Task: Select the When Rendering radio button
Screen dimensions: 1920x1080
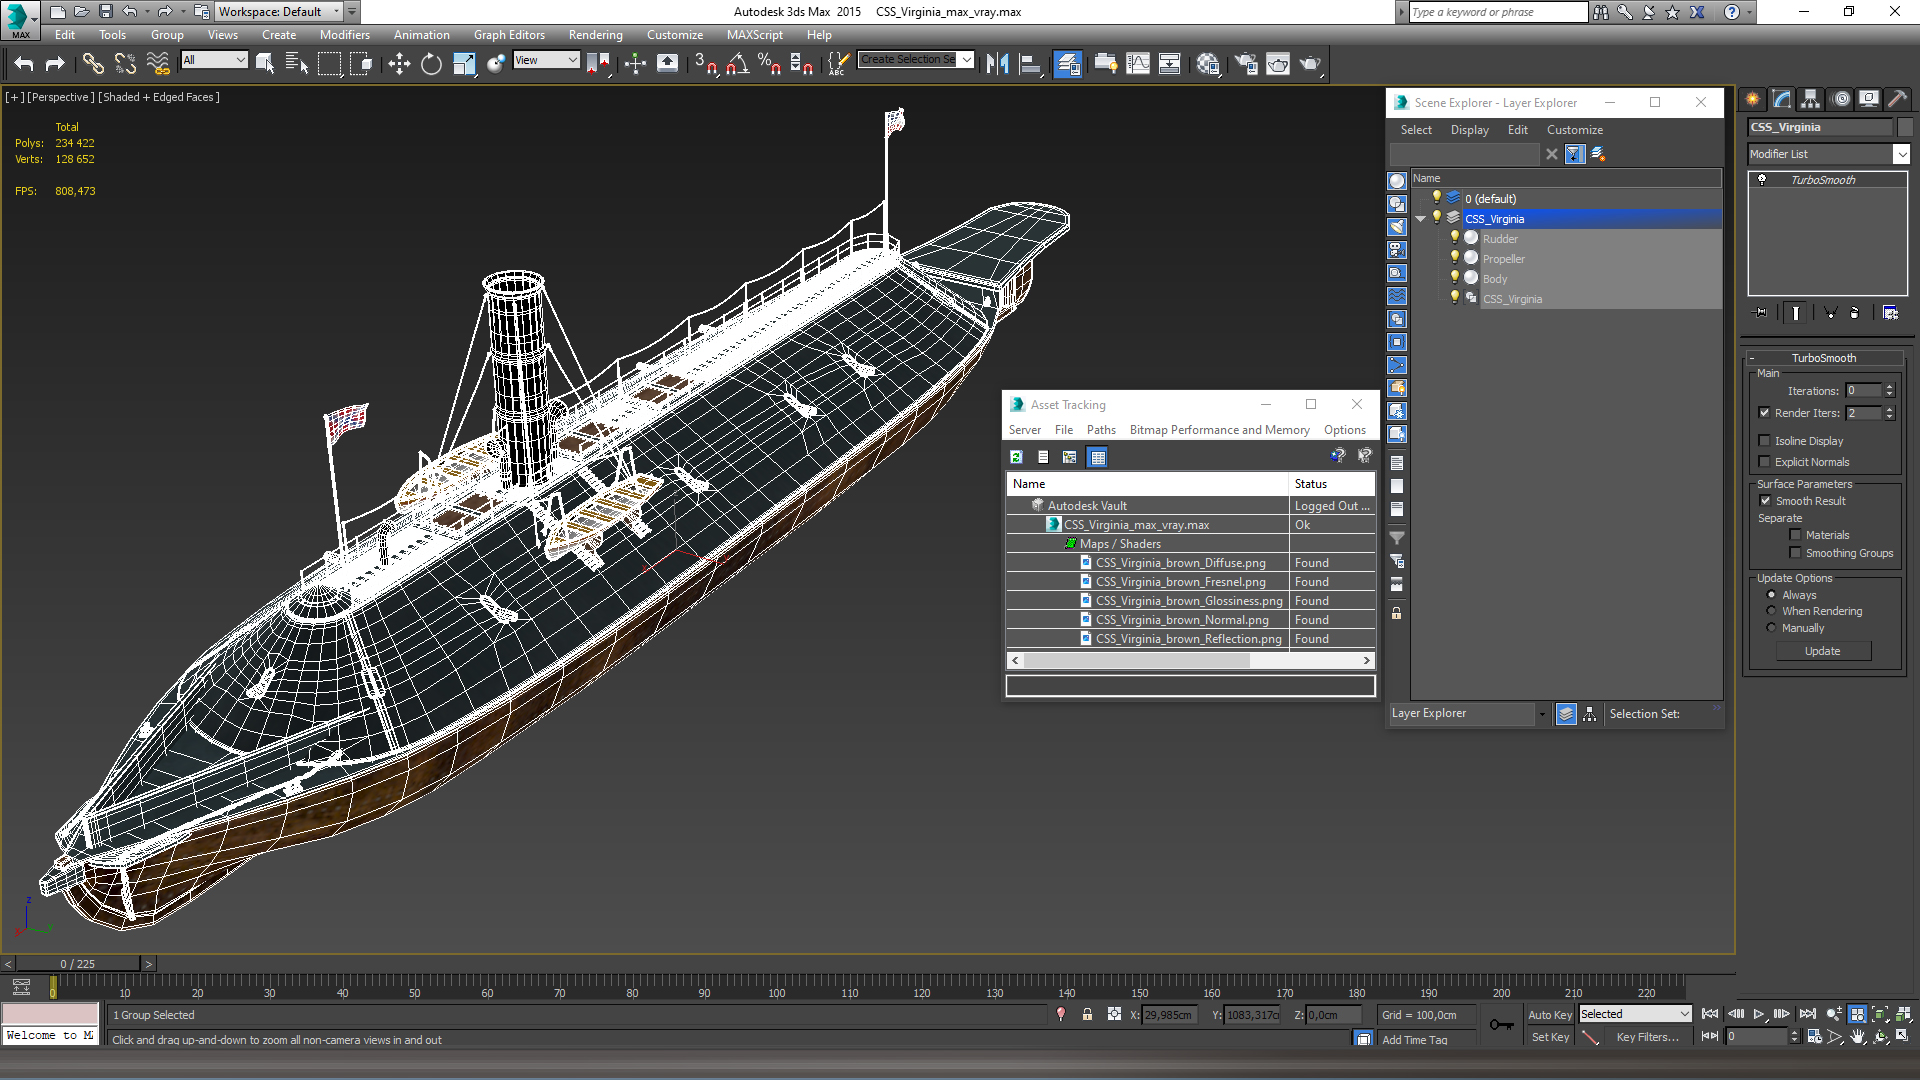Action: [x=1771, y=611]
